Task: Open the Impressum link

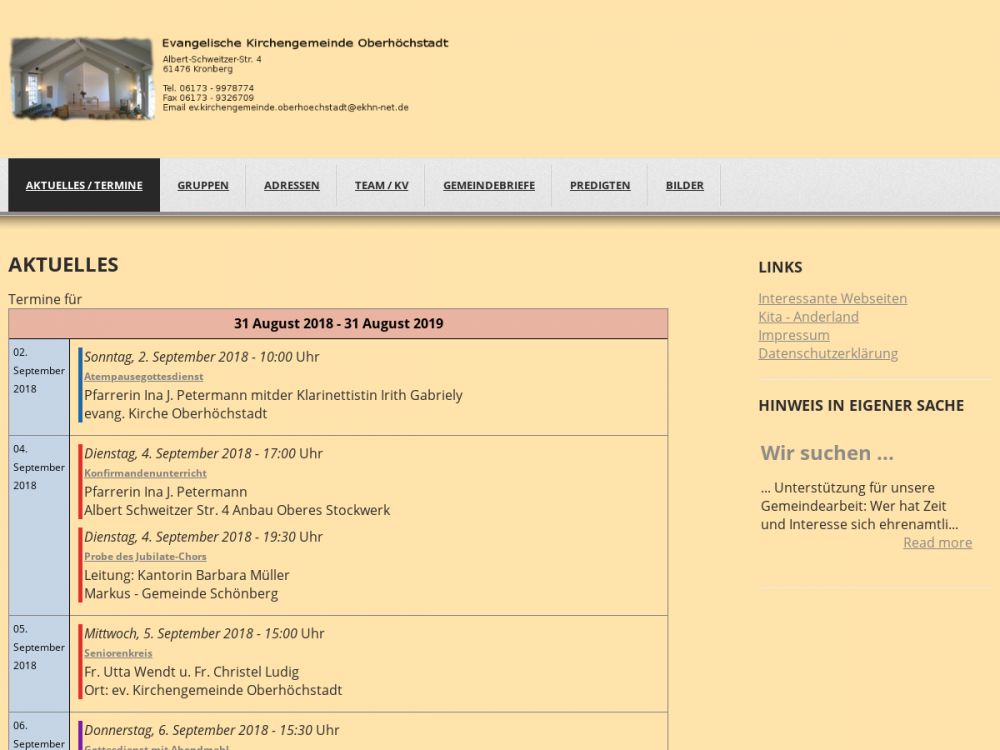Action: point(793,335)
